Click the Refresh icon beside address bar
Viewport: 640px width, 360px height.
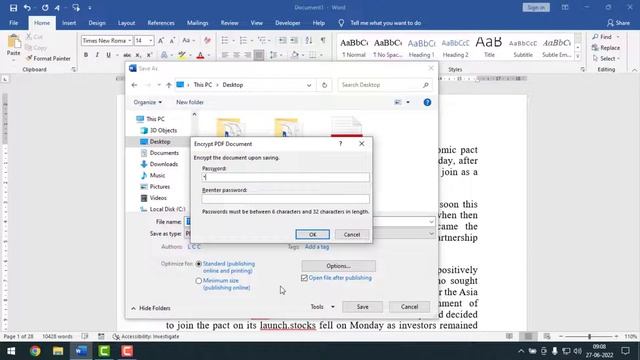pyautogui.click(x=324, y=85)
